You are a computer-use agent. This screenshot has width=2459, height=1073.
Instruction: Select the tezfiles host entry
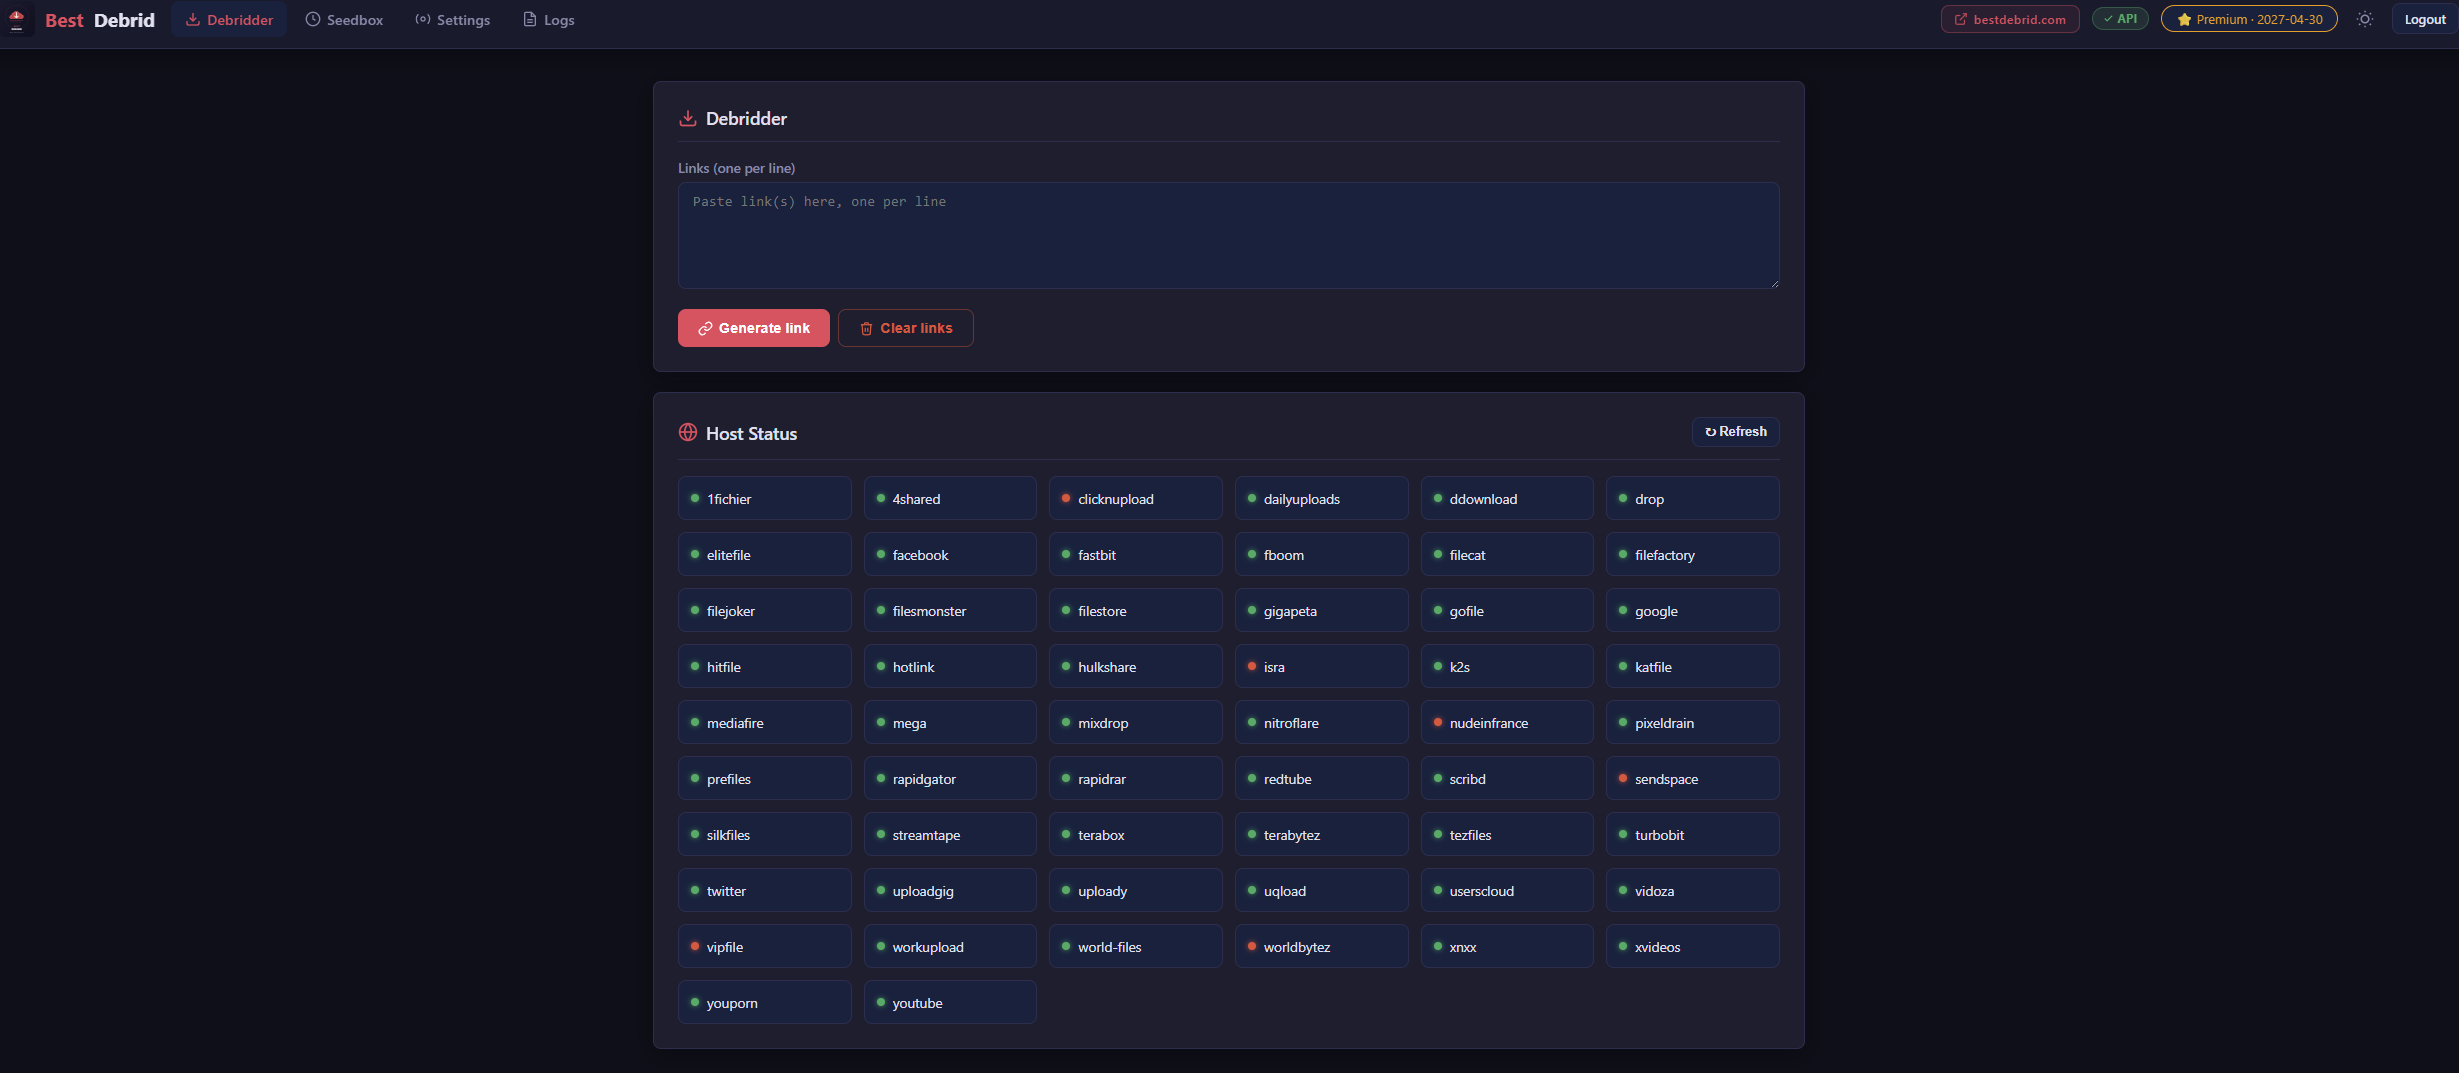[x=1507, y=834]
